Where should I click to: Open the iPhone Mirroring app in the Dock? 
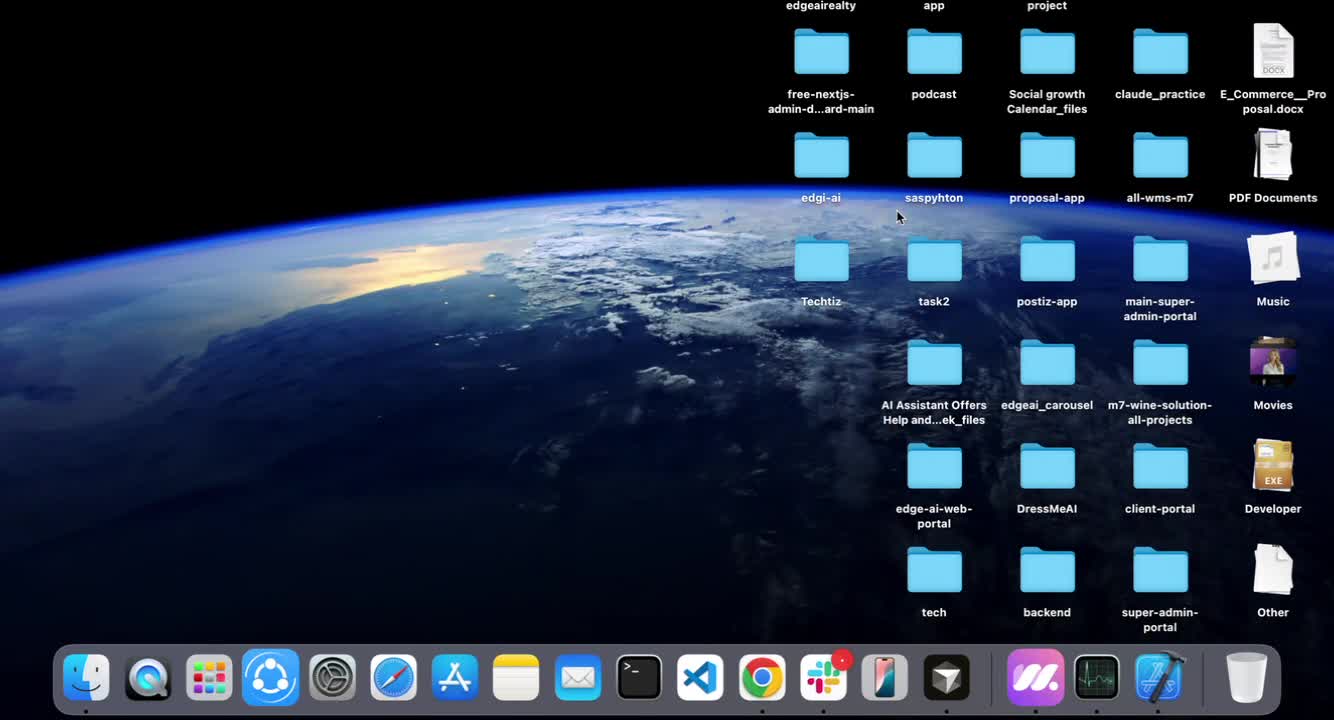point(885,678)
